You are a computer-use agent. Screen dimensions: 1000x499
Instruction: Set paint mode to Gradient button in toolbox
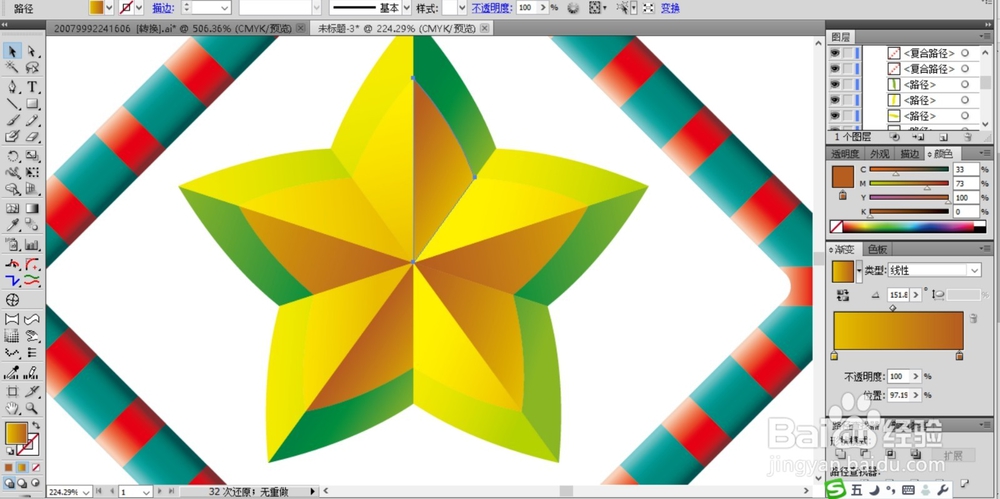[x=22, y=468]
